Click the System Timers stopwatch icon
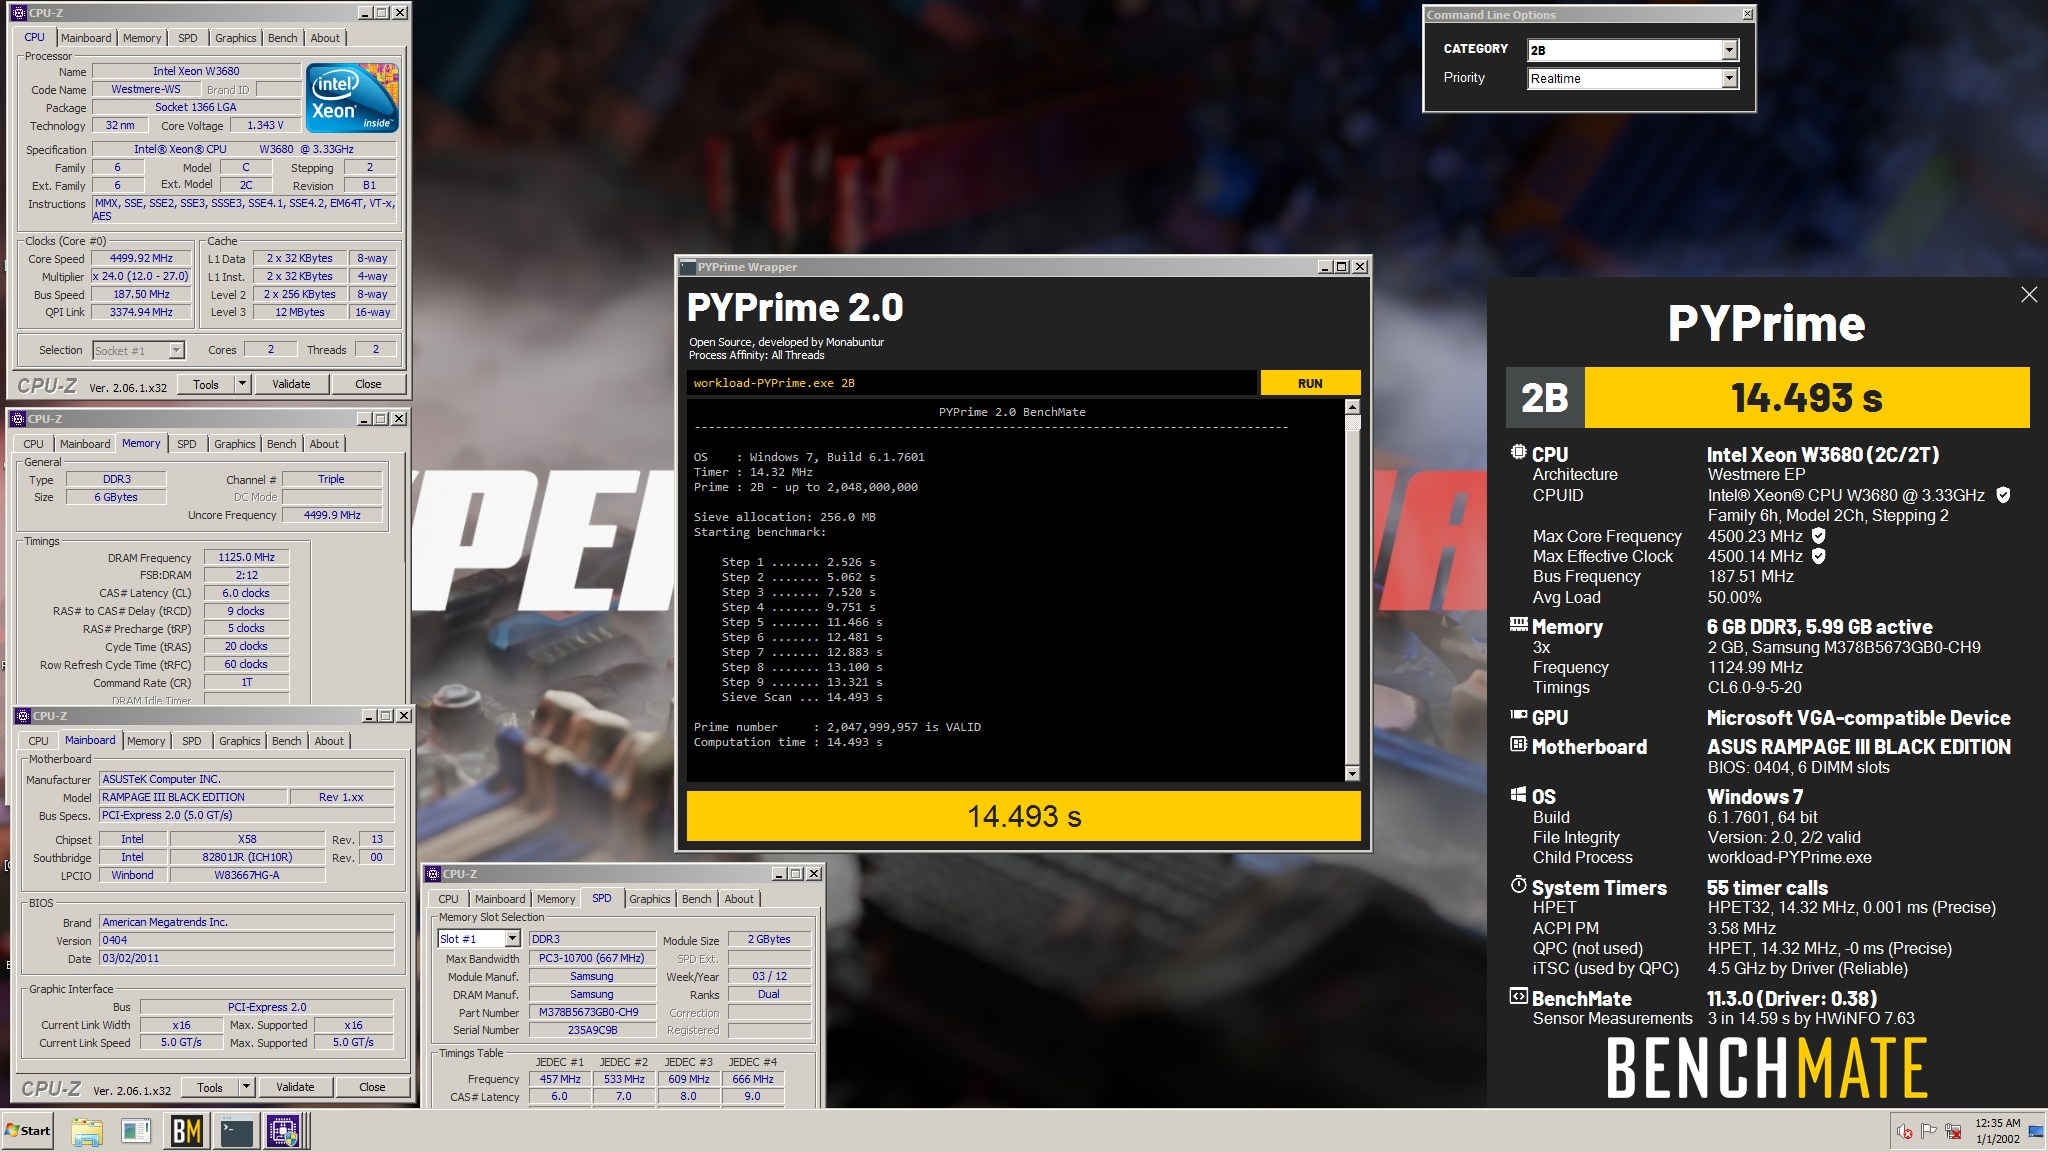Viewport: 2048px width, 1152px height. 1518,885
